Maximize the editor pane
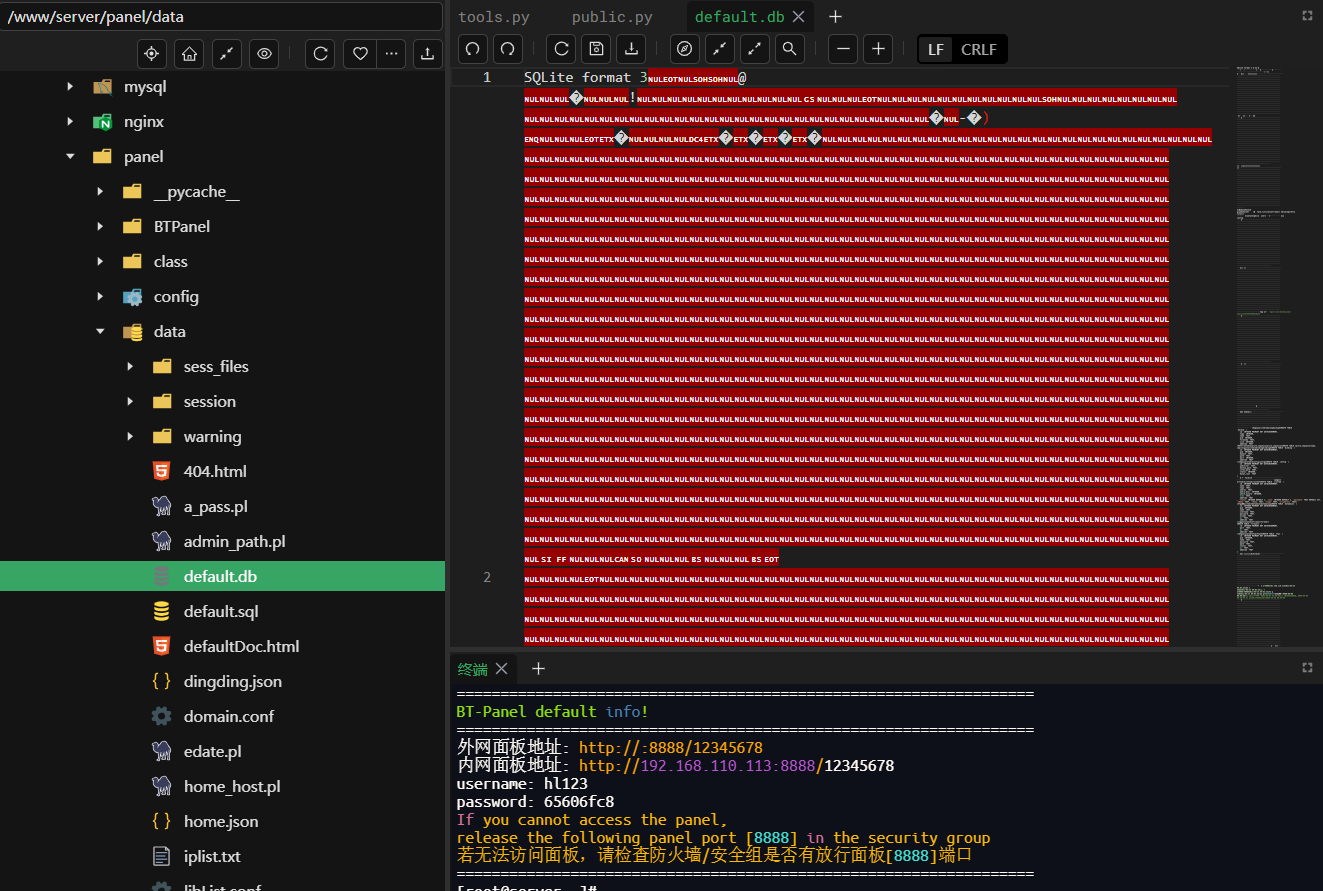1323x891 pixels. coord(1307,16)
